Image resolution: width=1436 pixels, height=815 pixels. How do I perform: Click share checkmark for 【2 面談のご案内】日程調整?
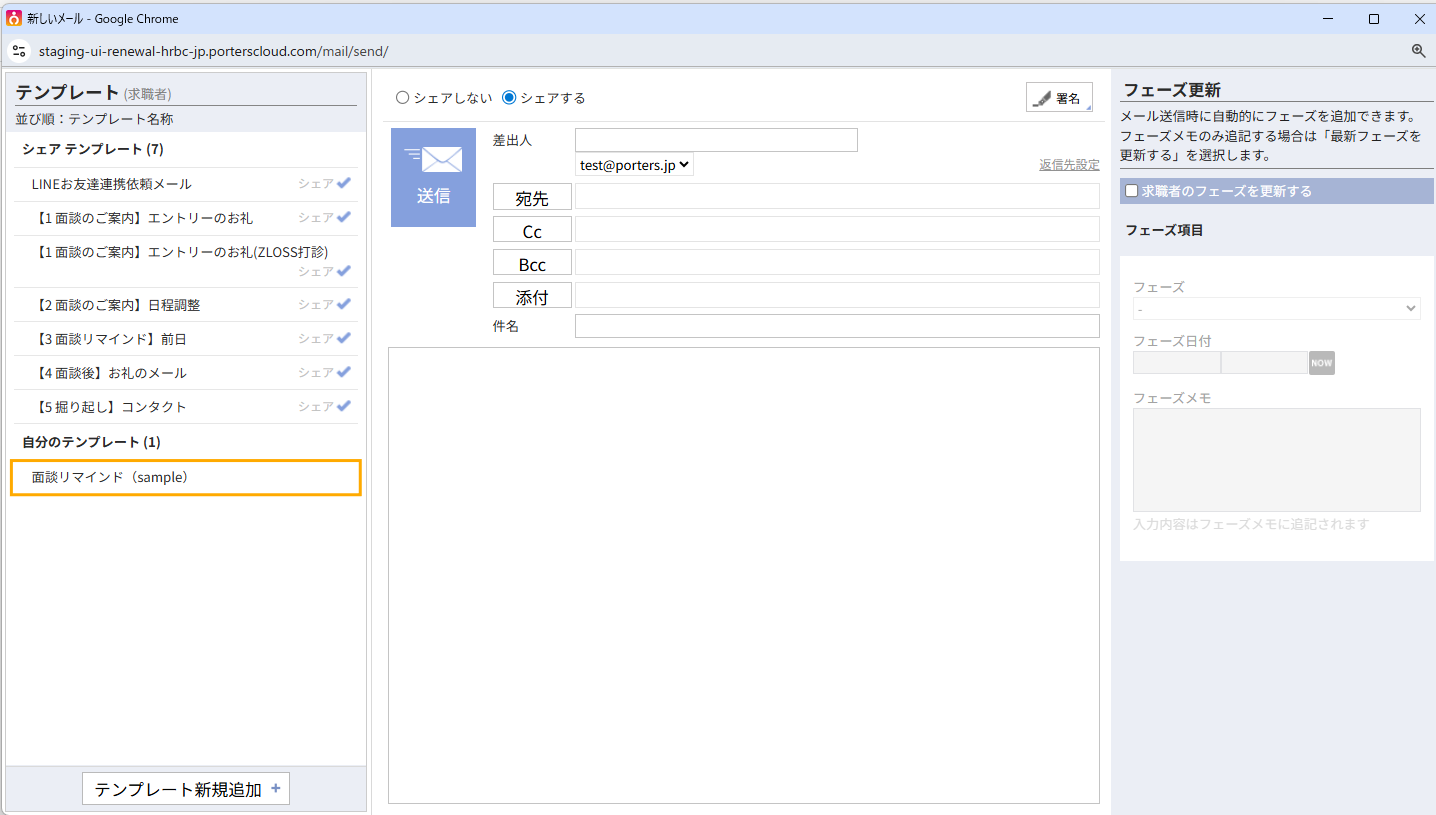tap(344, 304)
